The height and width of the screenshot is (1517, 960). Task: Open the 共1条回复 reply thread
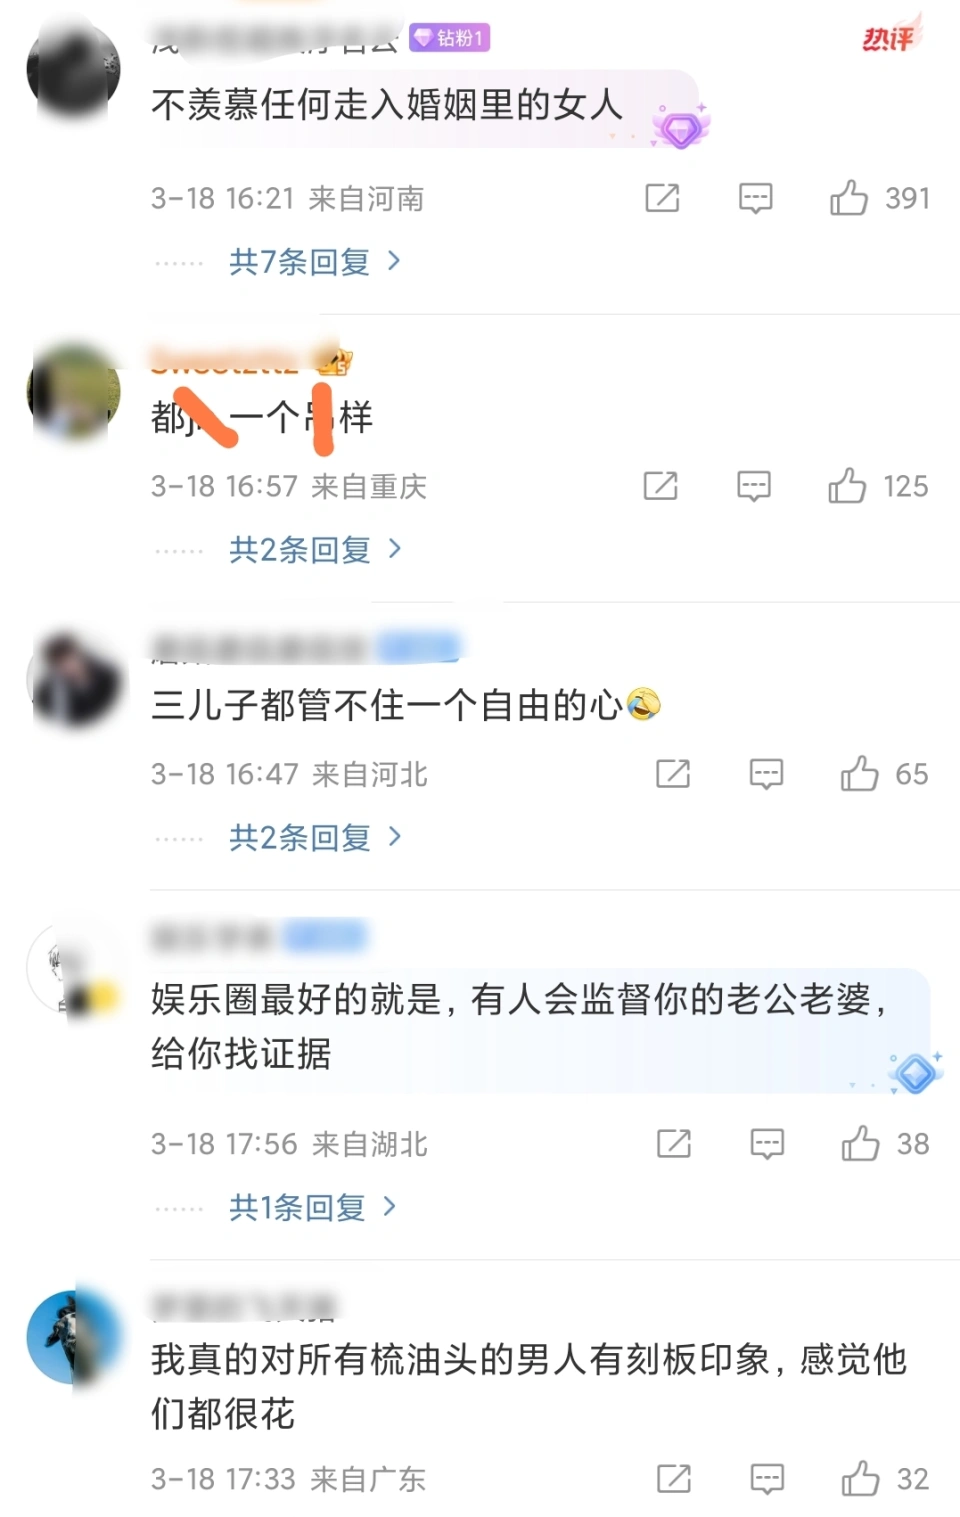312,1207
